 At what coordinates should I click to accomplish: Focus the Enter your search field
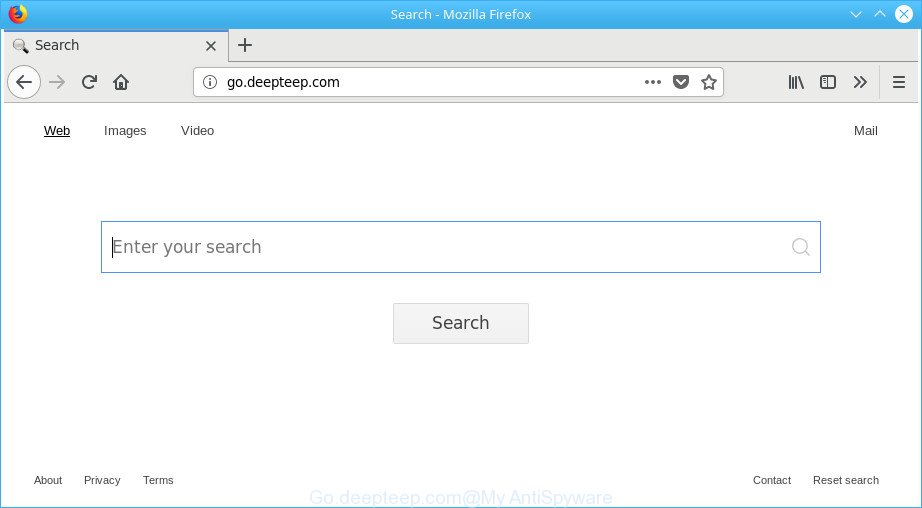[445, 247]
